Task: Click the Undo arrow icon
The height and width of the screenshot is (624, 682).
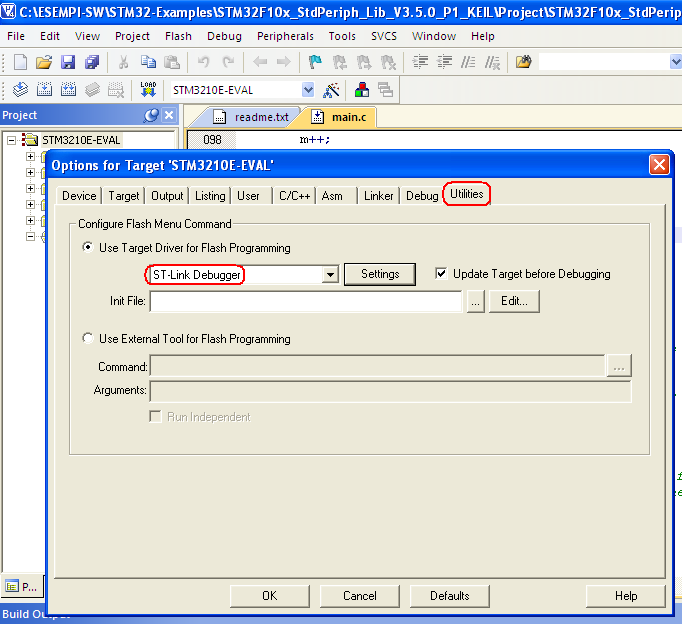Action: (203, 62)
